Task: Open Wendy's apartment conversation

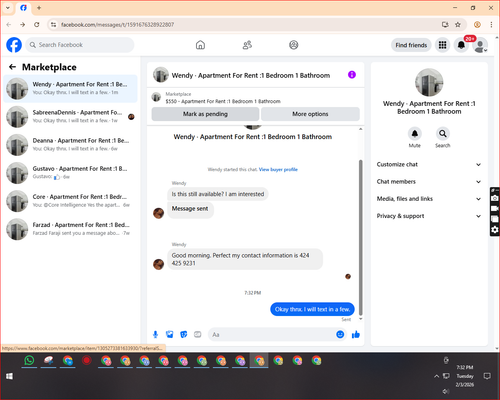Action: 70,89
